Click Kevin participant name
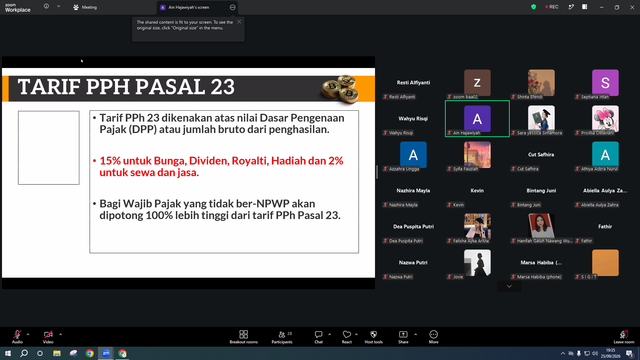Image resolution: width=640 pixels, height=360 pixels. coord(477,191)
